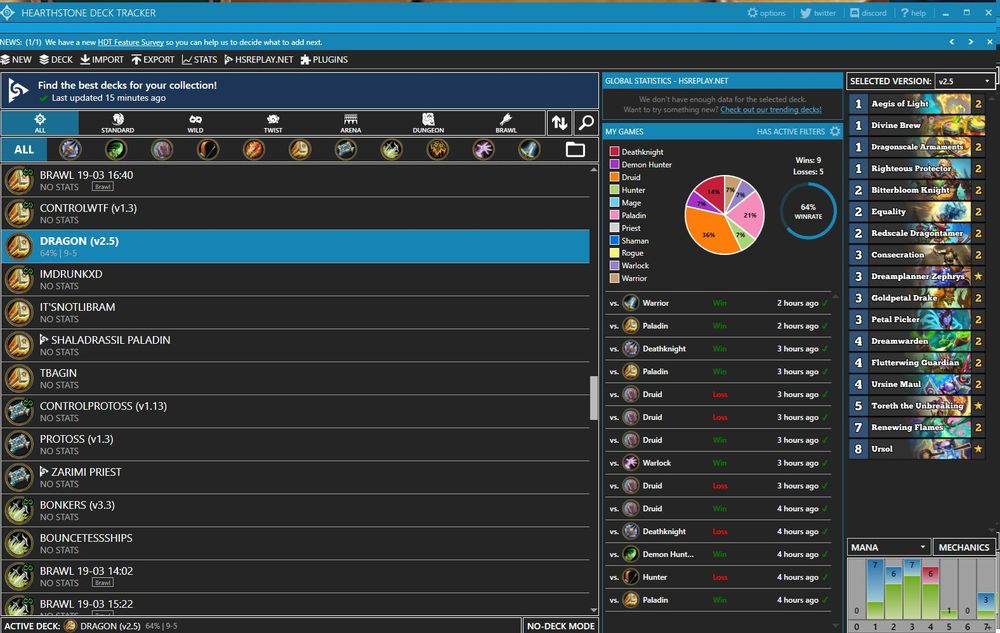Filter decks by Shaman class icon
The image size is (1000, 633).
[x=438, y=150]
